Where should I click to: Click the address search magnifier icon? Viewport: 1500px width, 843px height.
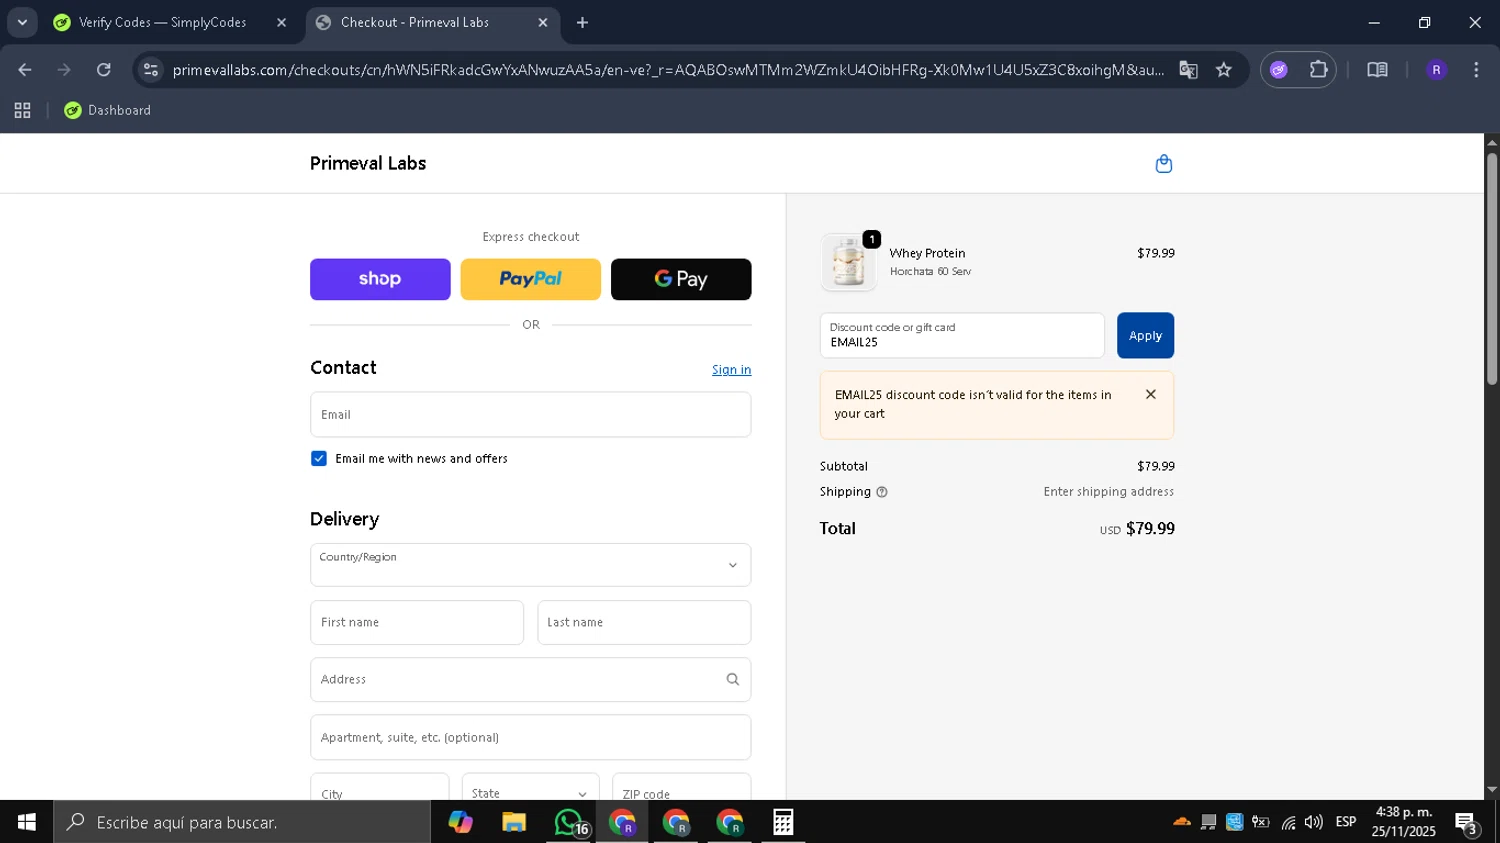tap(732, 680)
